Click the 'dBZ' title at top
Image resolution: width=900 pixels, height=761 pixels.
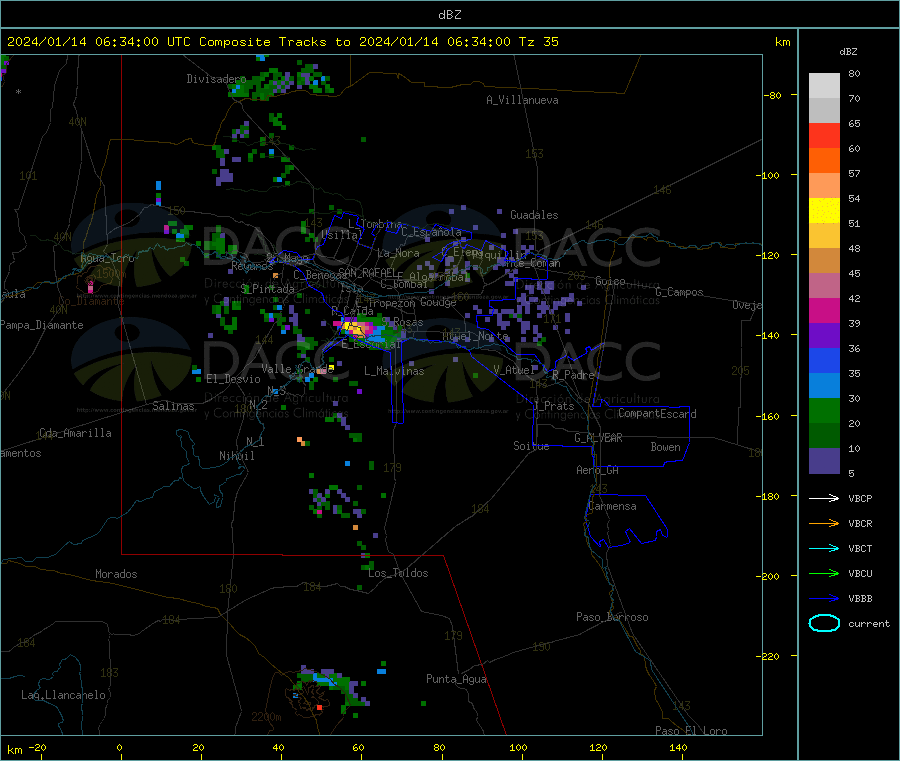[449, 15]
